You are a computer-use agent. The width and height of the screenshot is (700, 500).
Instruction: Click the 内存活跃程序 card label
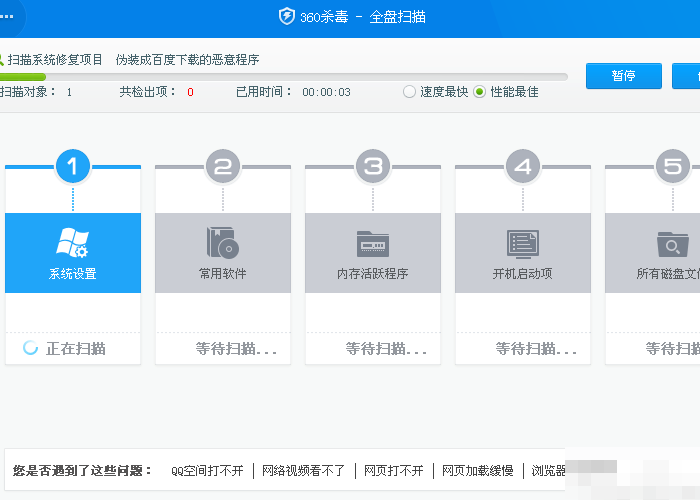click(373, 274)
